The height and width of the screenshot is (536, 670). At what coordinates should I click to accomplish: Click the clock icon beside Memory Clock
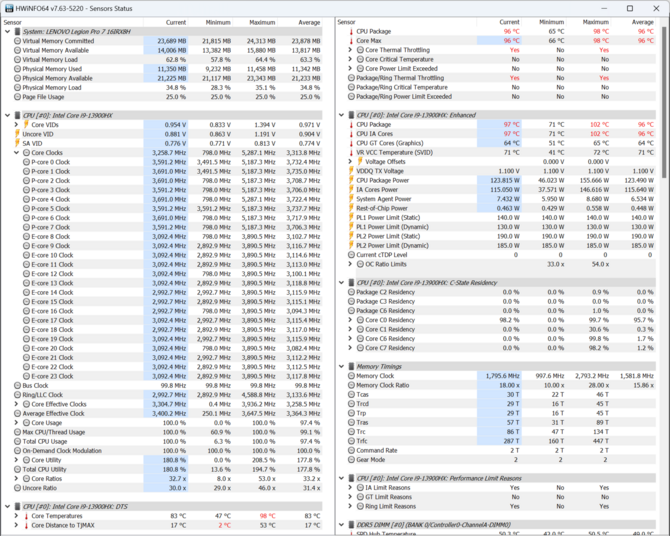(351, 376)
